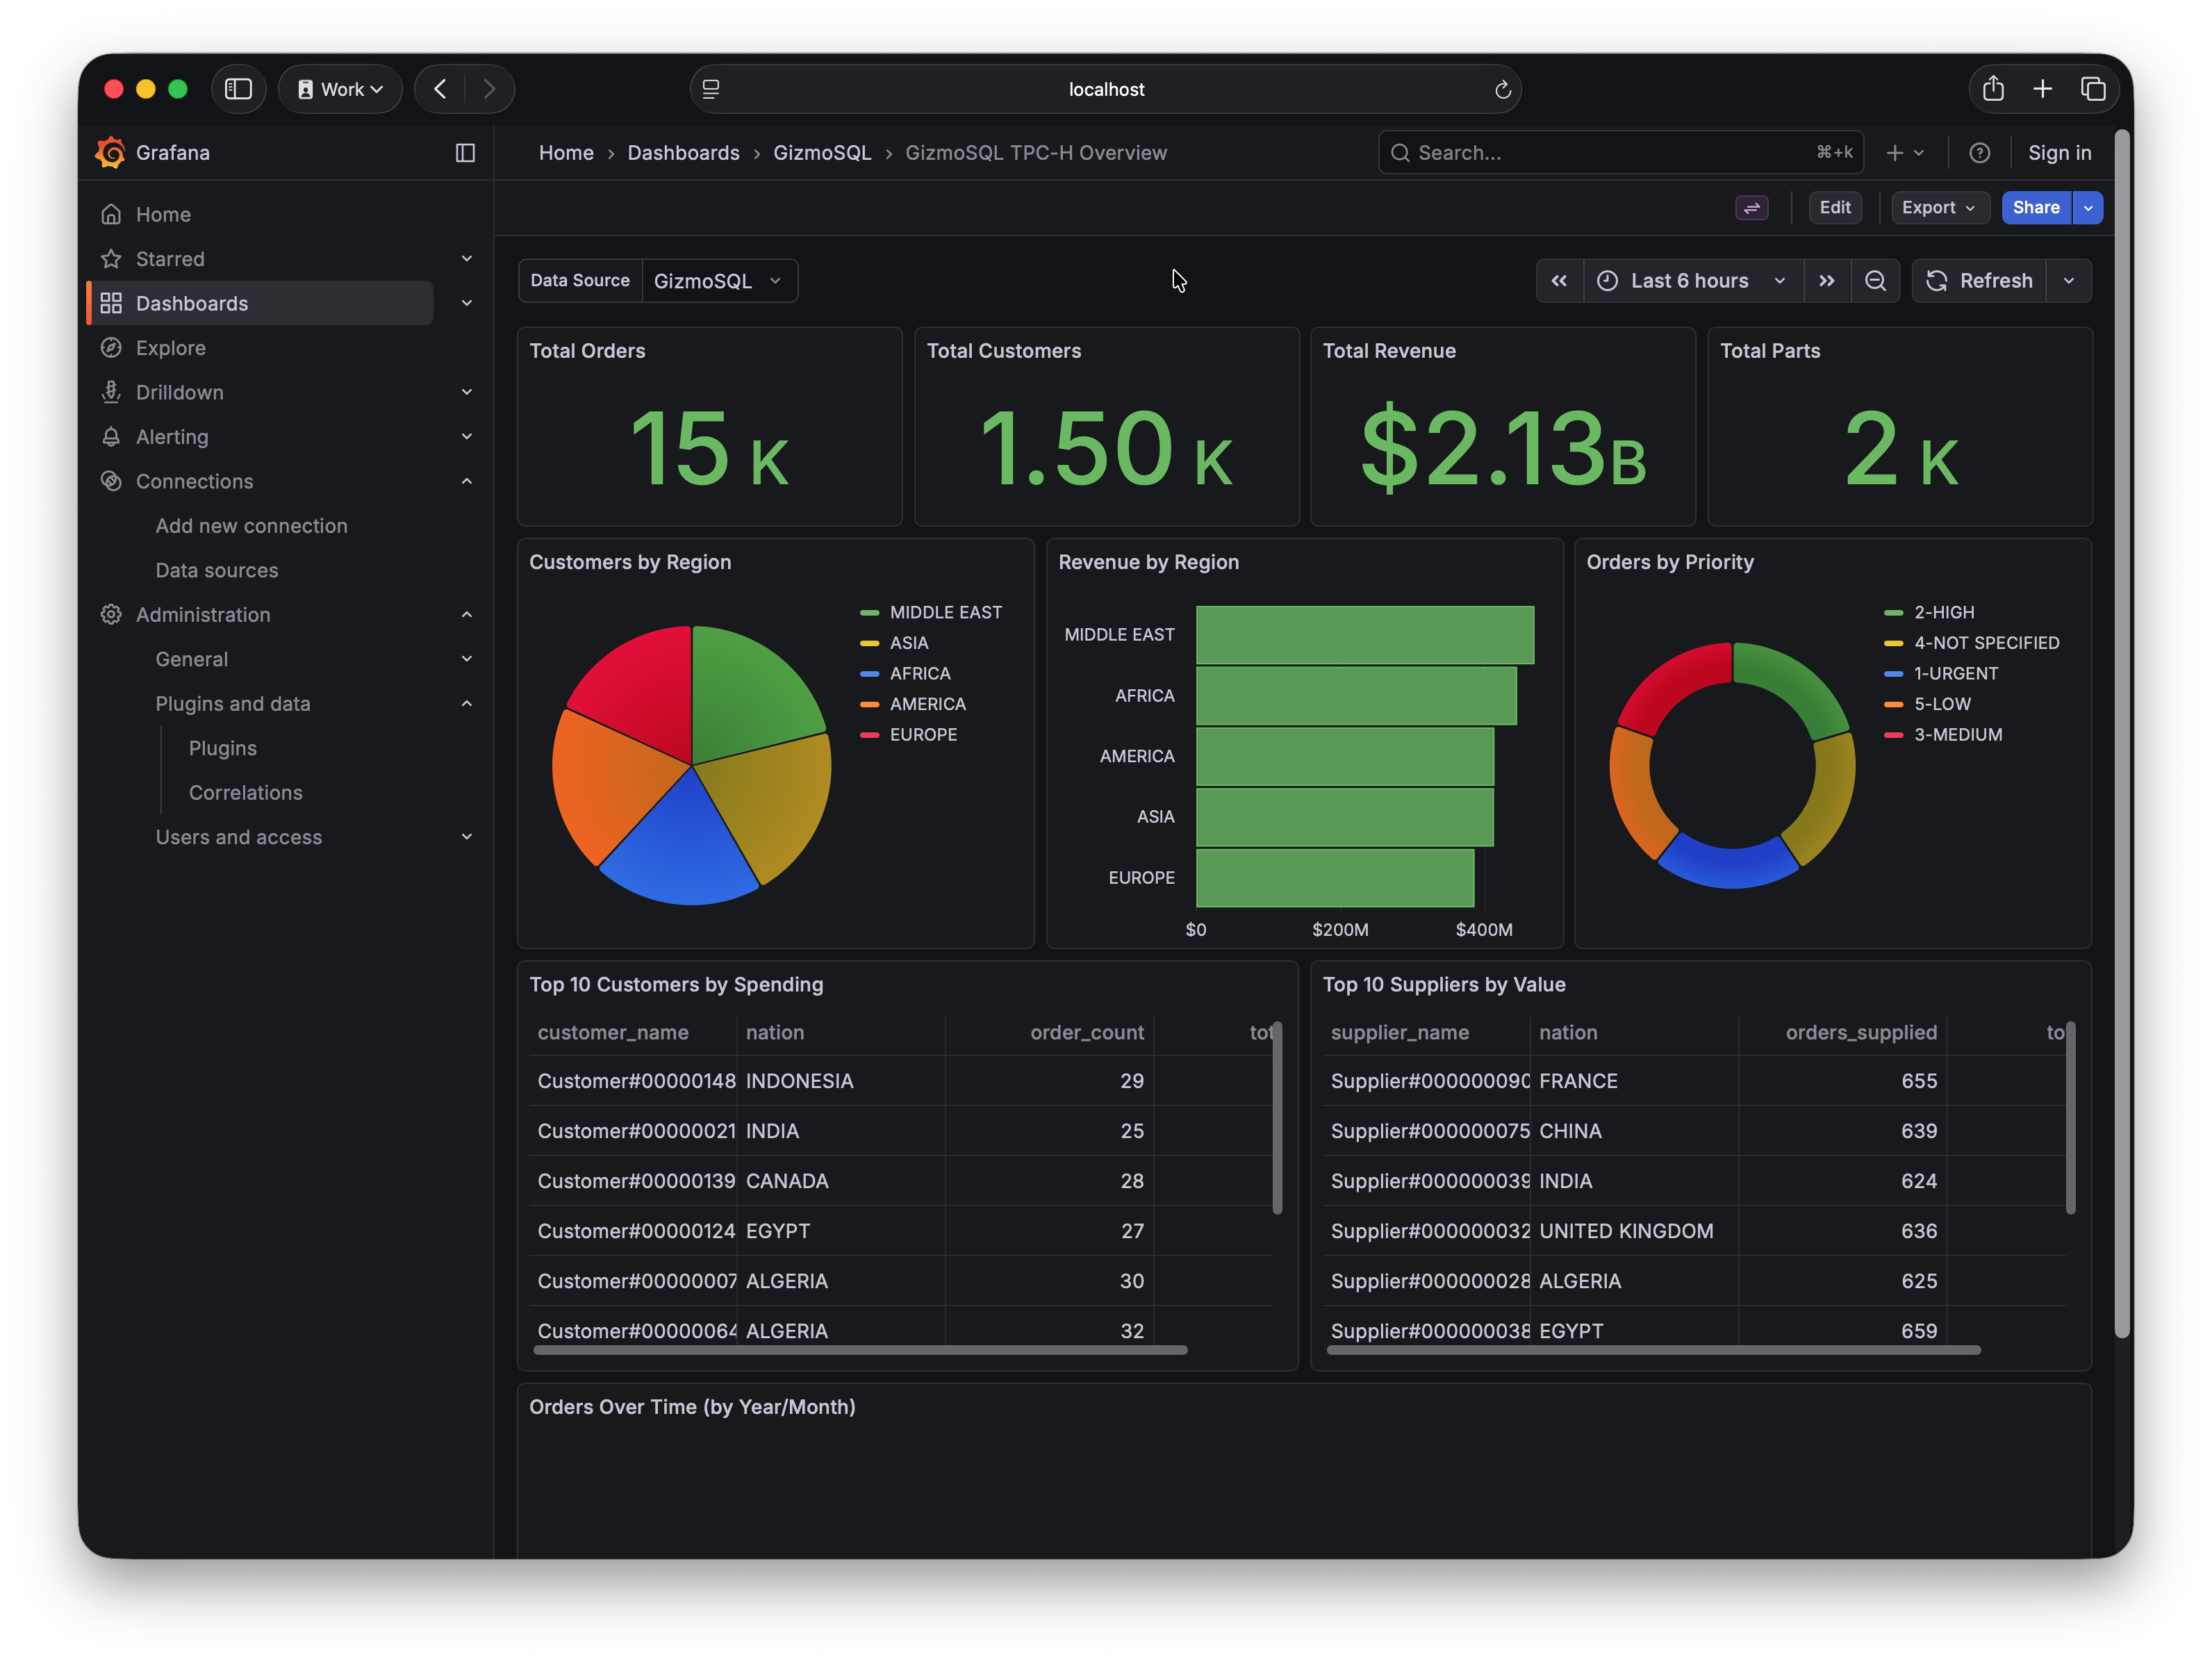
Task: Click the Top 10 Customers horizontal scrollbar
Action: (x=861, y=1351)
